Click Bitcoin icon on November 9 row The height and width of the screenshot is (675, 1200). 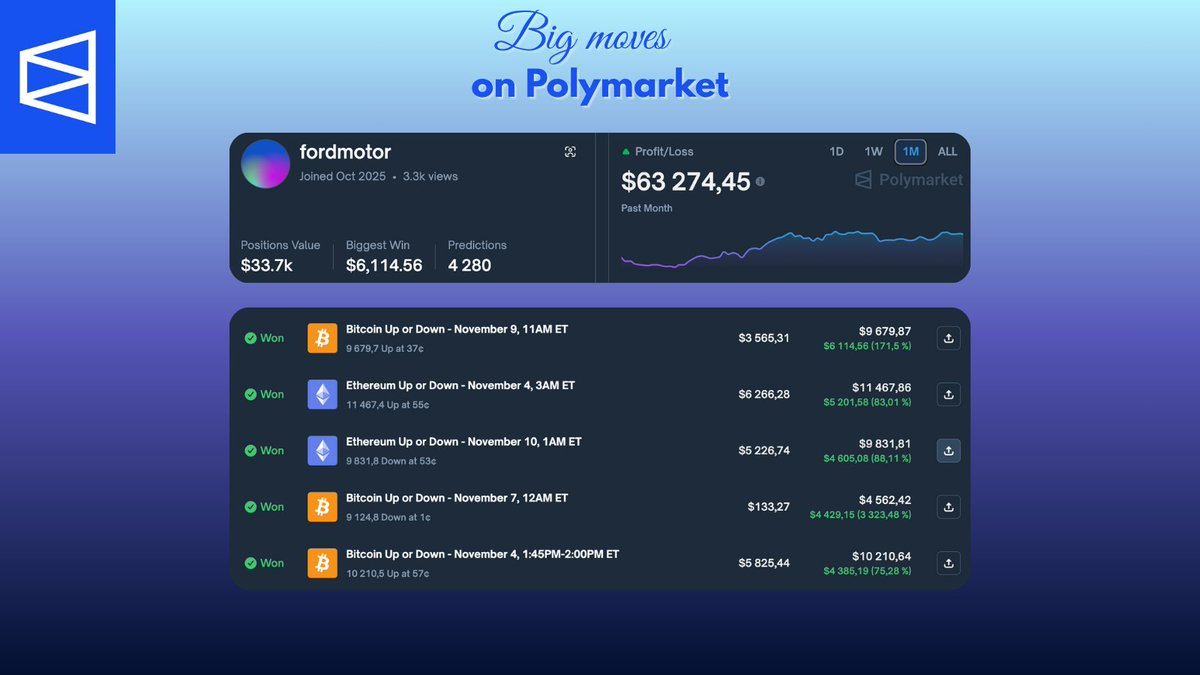pyautogui.click(x=322, y=338)
